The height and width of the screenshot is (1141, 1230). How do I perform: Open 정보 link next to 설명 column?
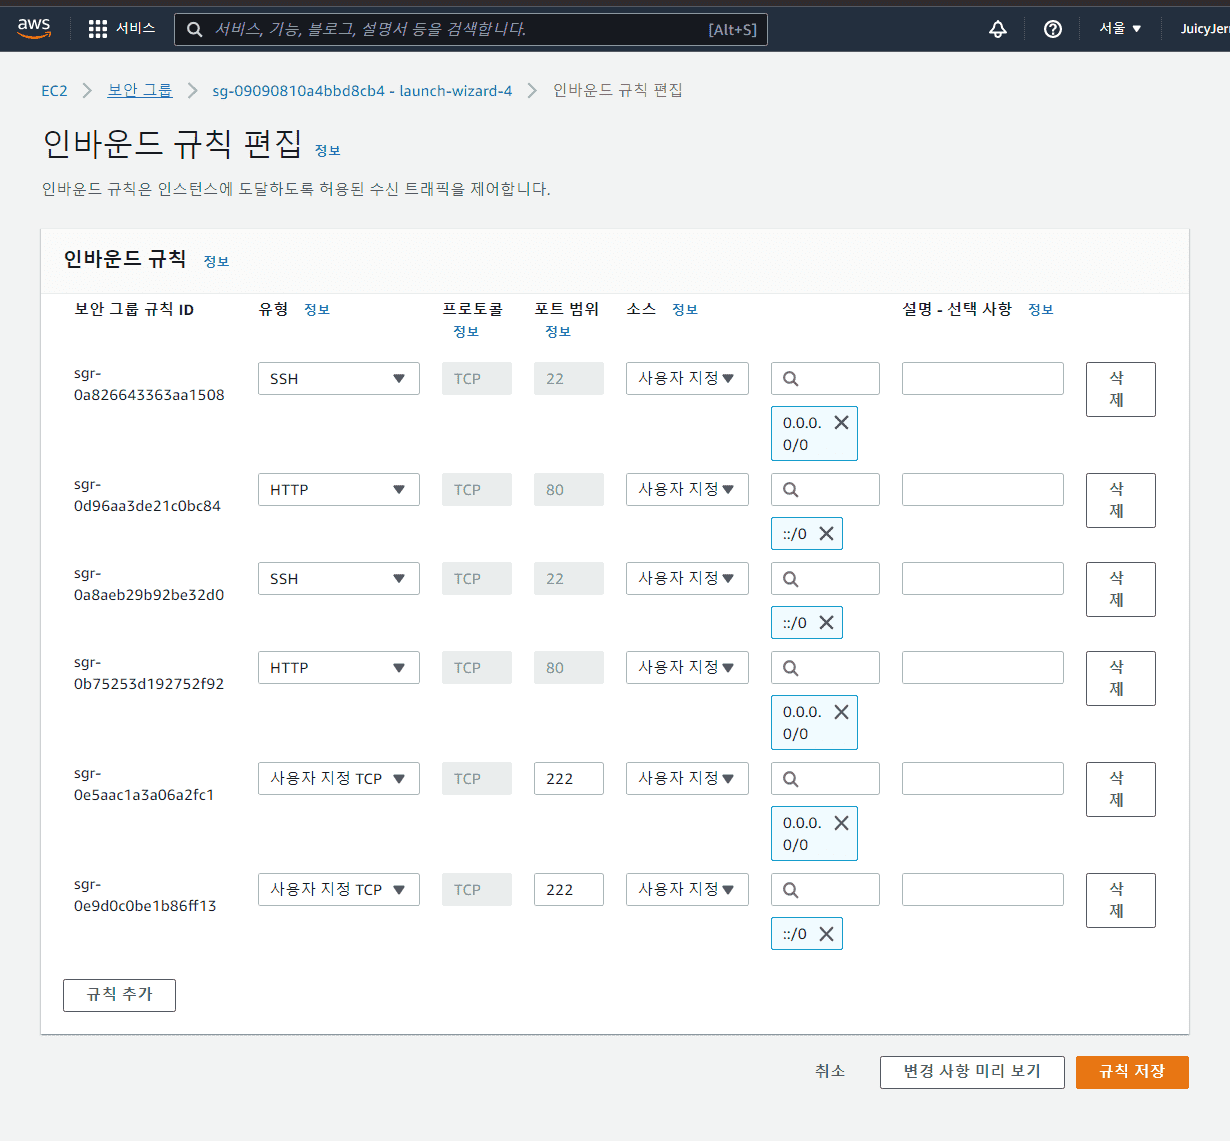pos(1041,310)
